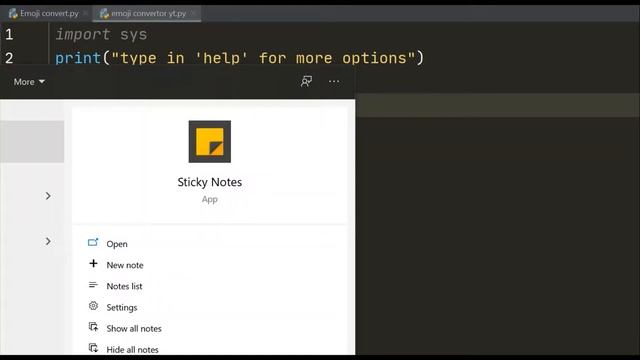The height and width of the screenshot is (360, 640).
Task: Close the emoji convertor yt.py tab
Action: 193,13
